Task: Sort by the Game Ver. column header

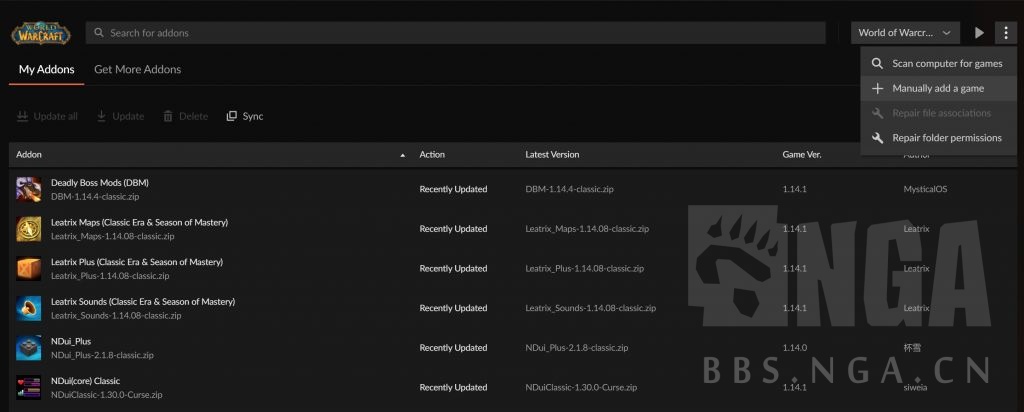Action: point(801,155)
